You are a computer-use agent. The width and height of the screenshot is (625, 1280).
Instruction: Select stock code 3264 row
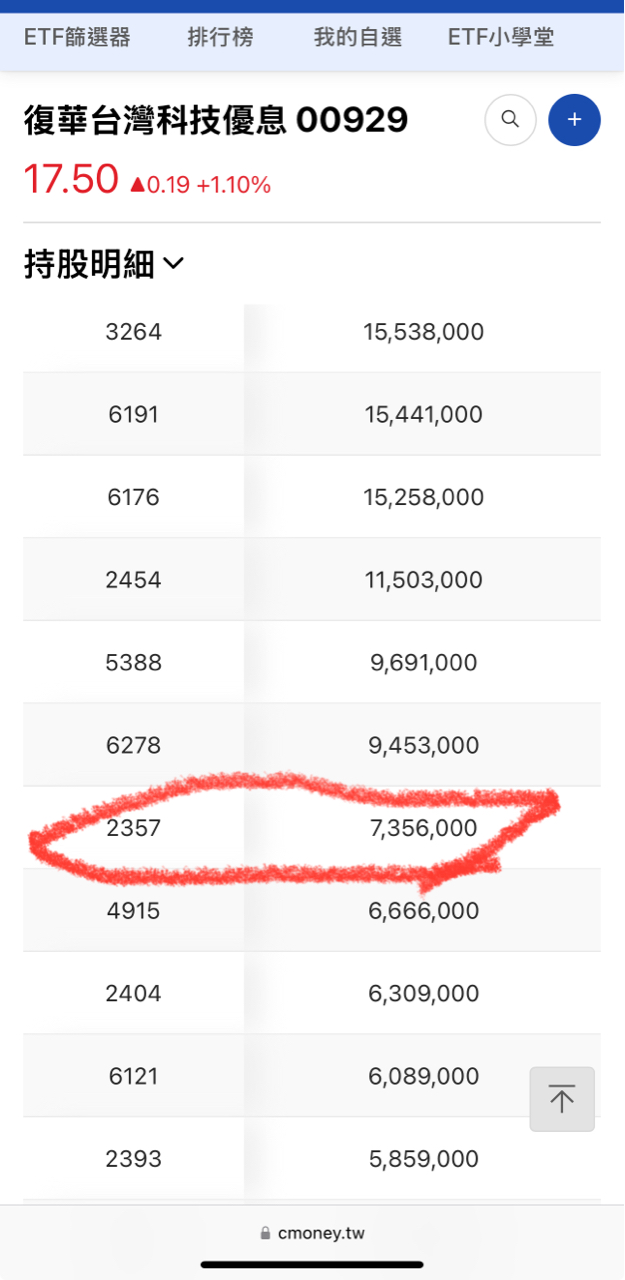(133, 332)
